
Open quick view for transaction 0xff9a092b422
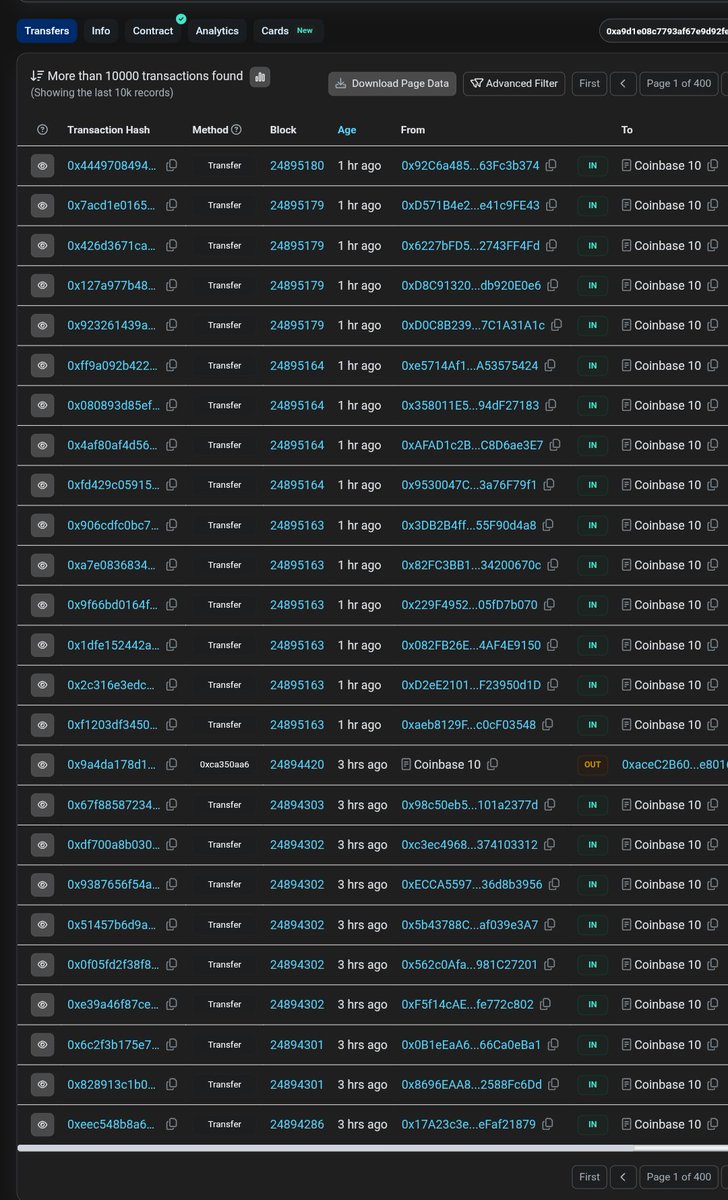(x=42, y=365)
